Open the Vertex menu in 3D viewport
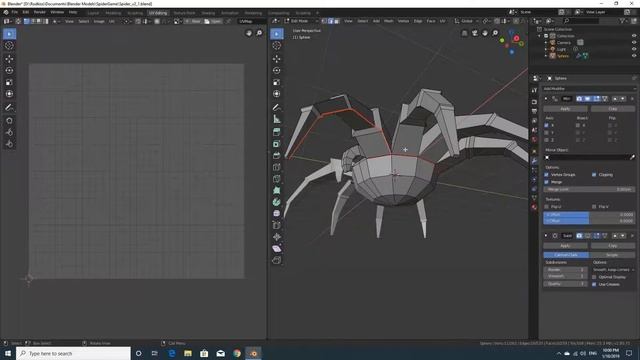The height and width of the screenshot is (360, 640). point(403,21)
